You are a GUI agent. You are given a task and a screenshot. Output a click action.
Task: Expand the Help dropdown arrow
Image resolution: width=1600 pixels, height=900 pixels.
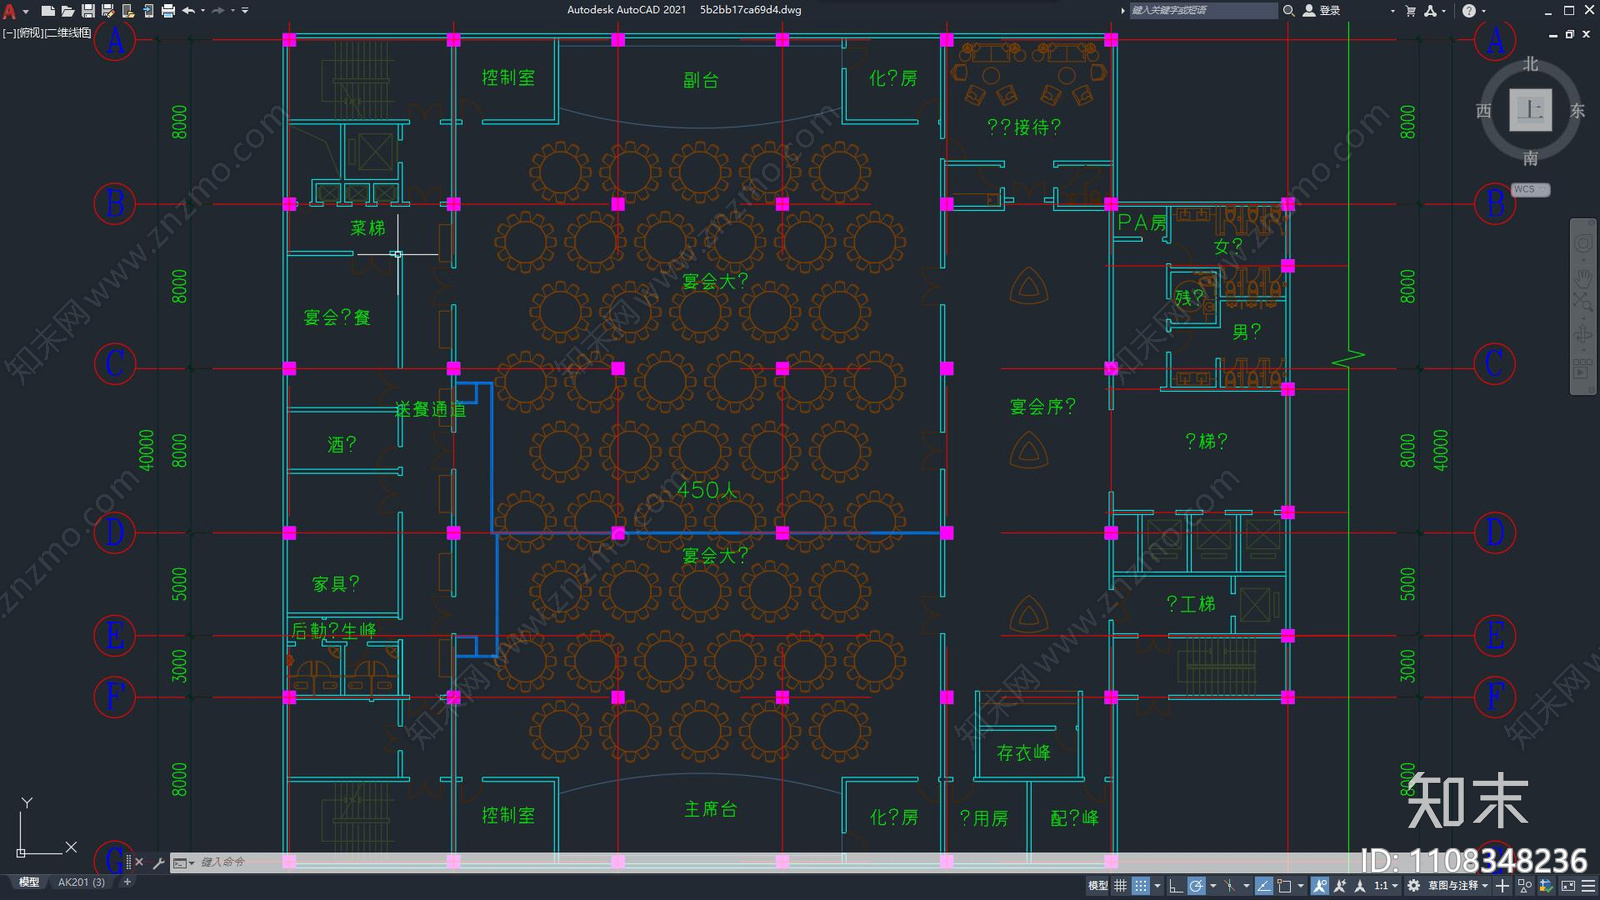point(1483,11)
